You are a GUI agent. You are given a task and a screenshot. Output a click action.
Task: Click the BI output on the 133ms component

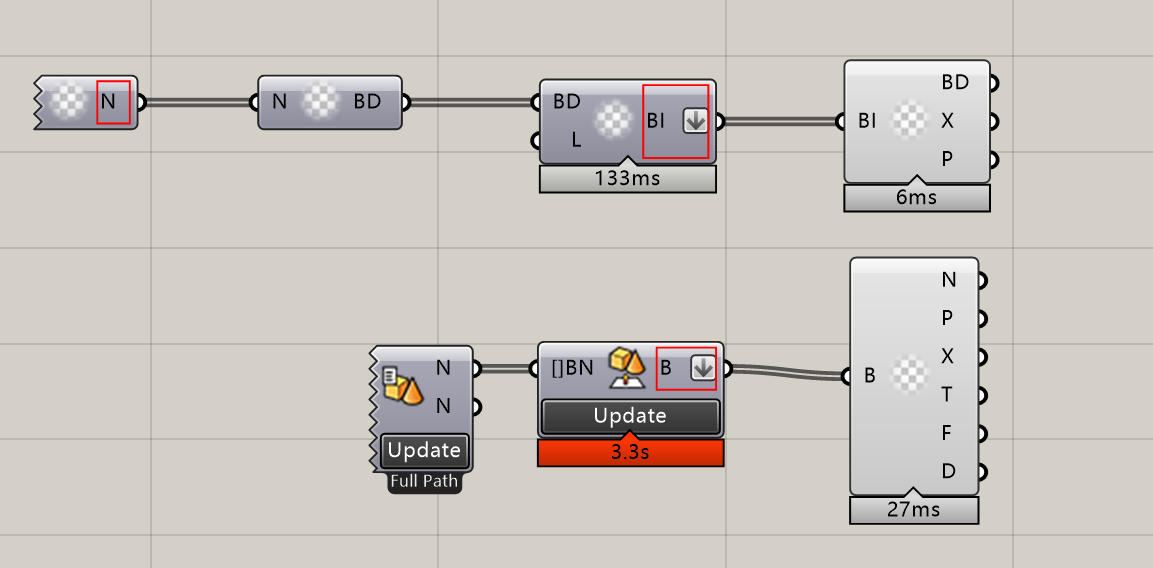click(656, 121)
